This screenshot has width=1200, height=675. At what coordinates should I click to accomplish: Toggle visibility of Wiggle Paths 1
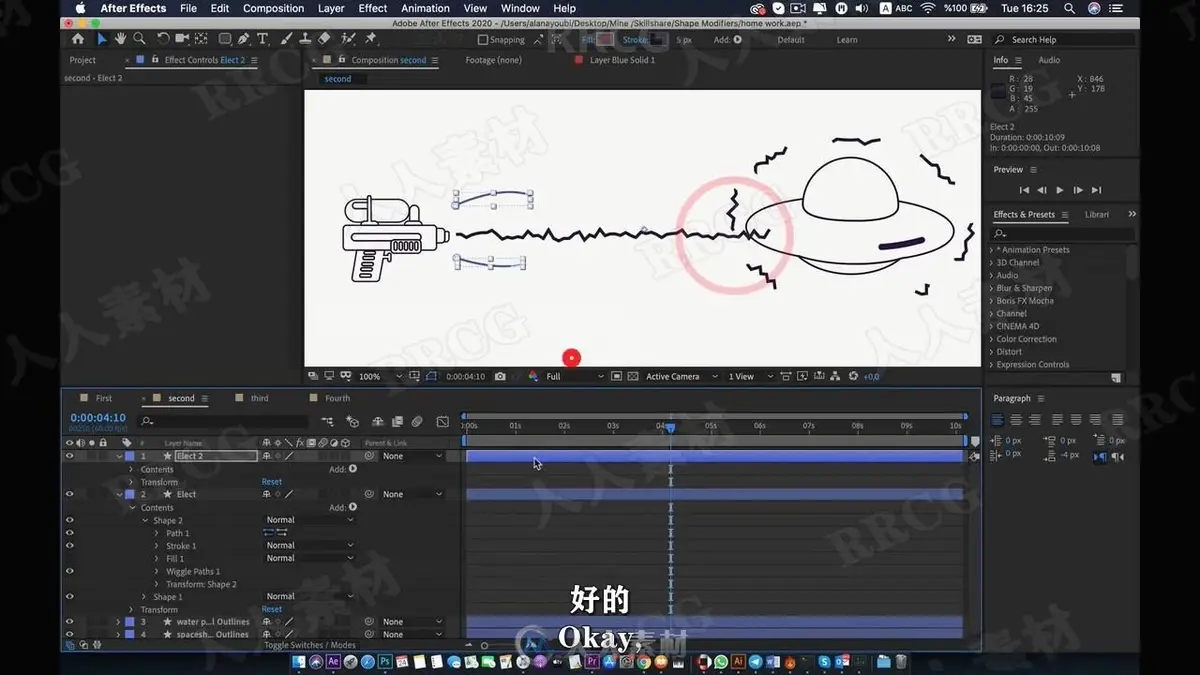[x=69, y=571]
